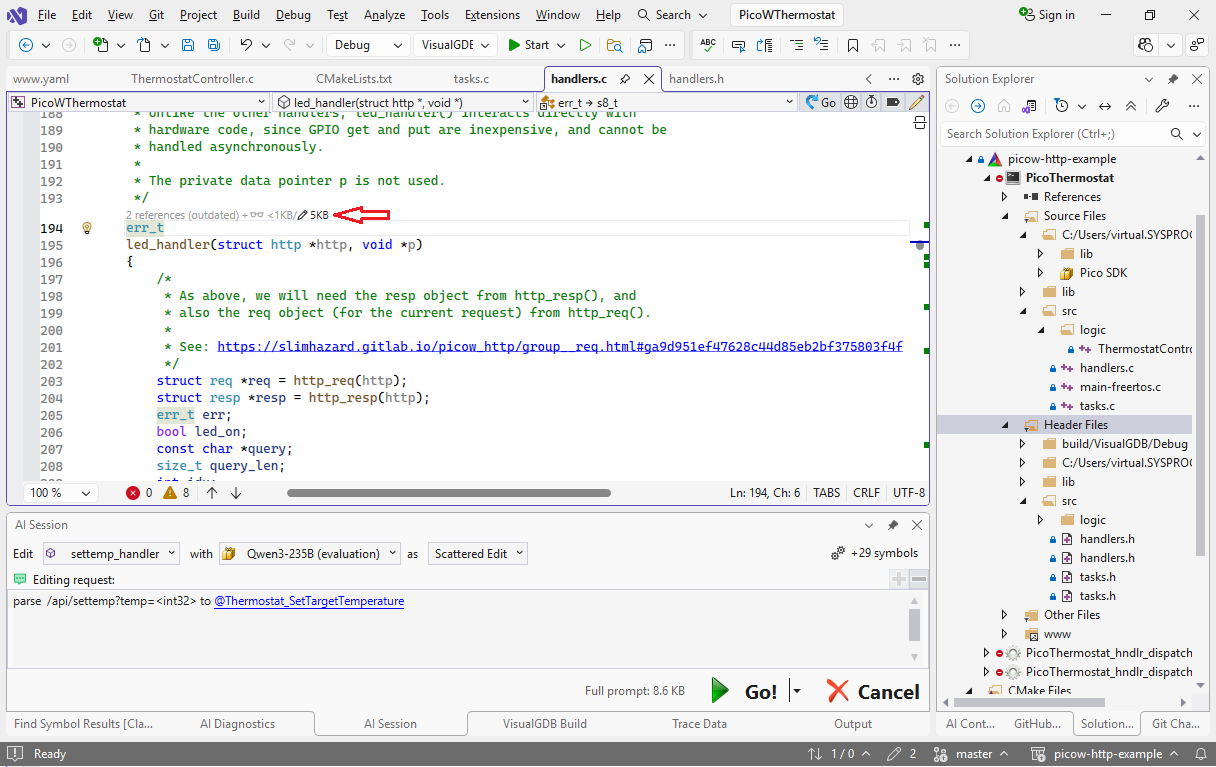Viewport: 1216px width, 767px height.
Task: Toggle pin on the handlers.c tab
Action: (625, 79)
